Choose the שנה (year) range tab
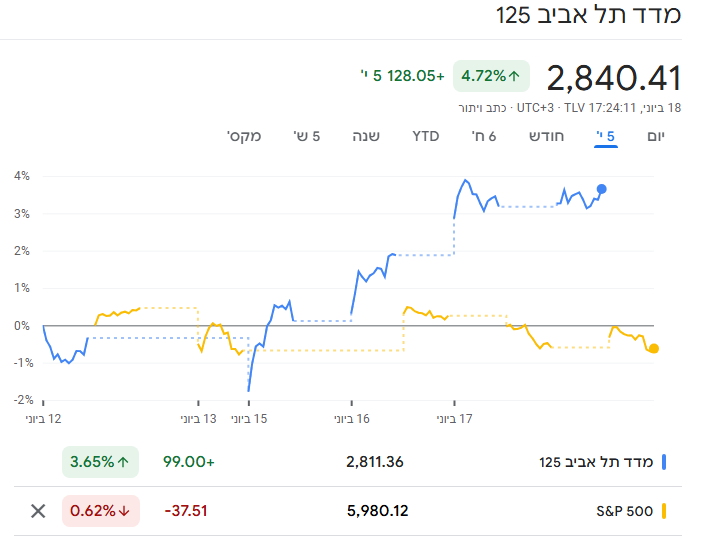Screen dimensions: 707x538 [x=366, y=136]
